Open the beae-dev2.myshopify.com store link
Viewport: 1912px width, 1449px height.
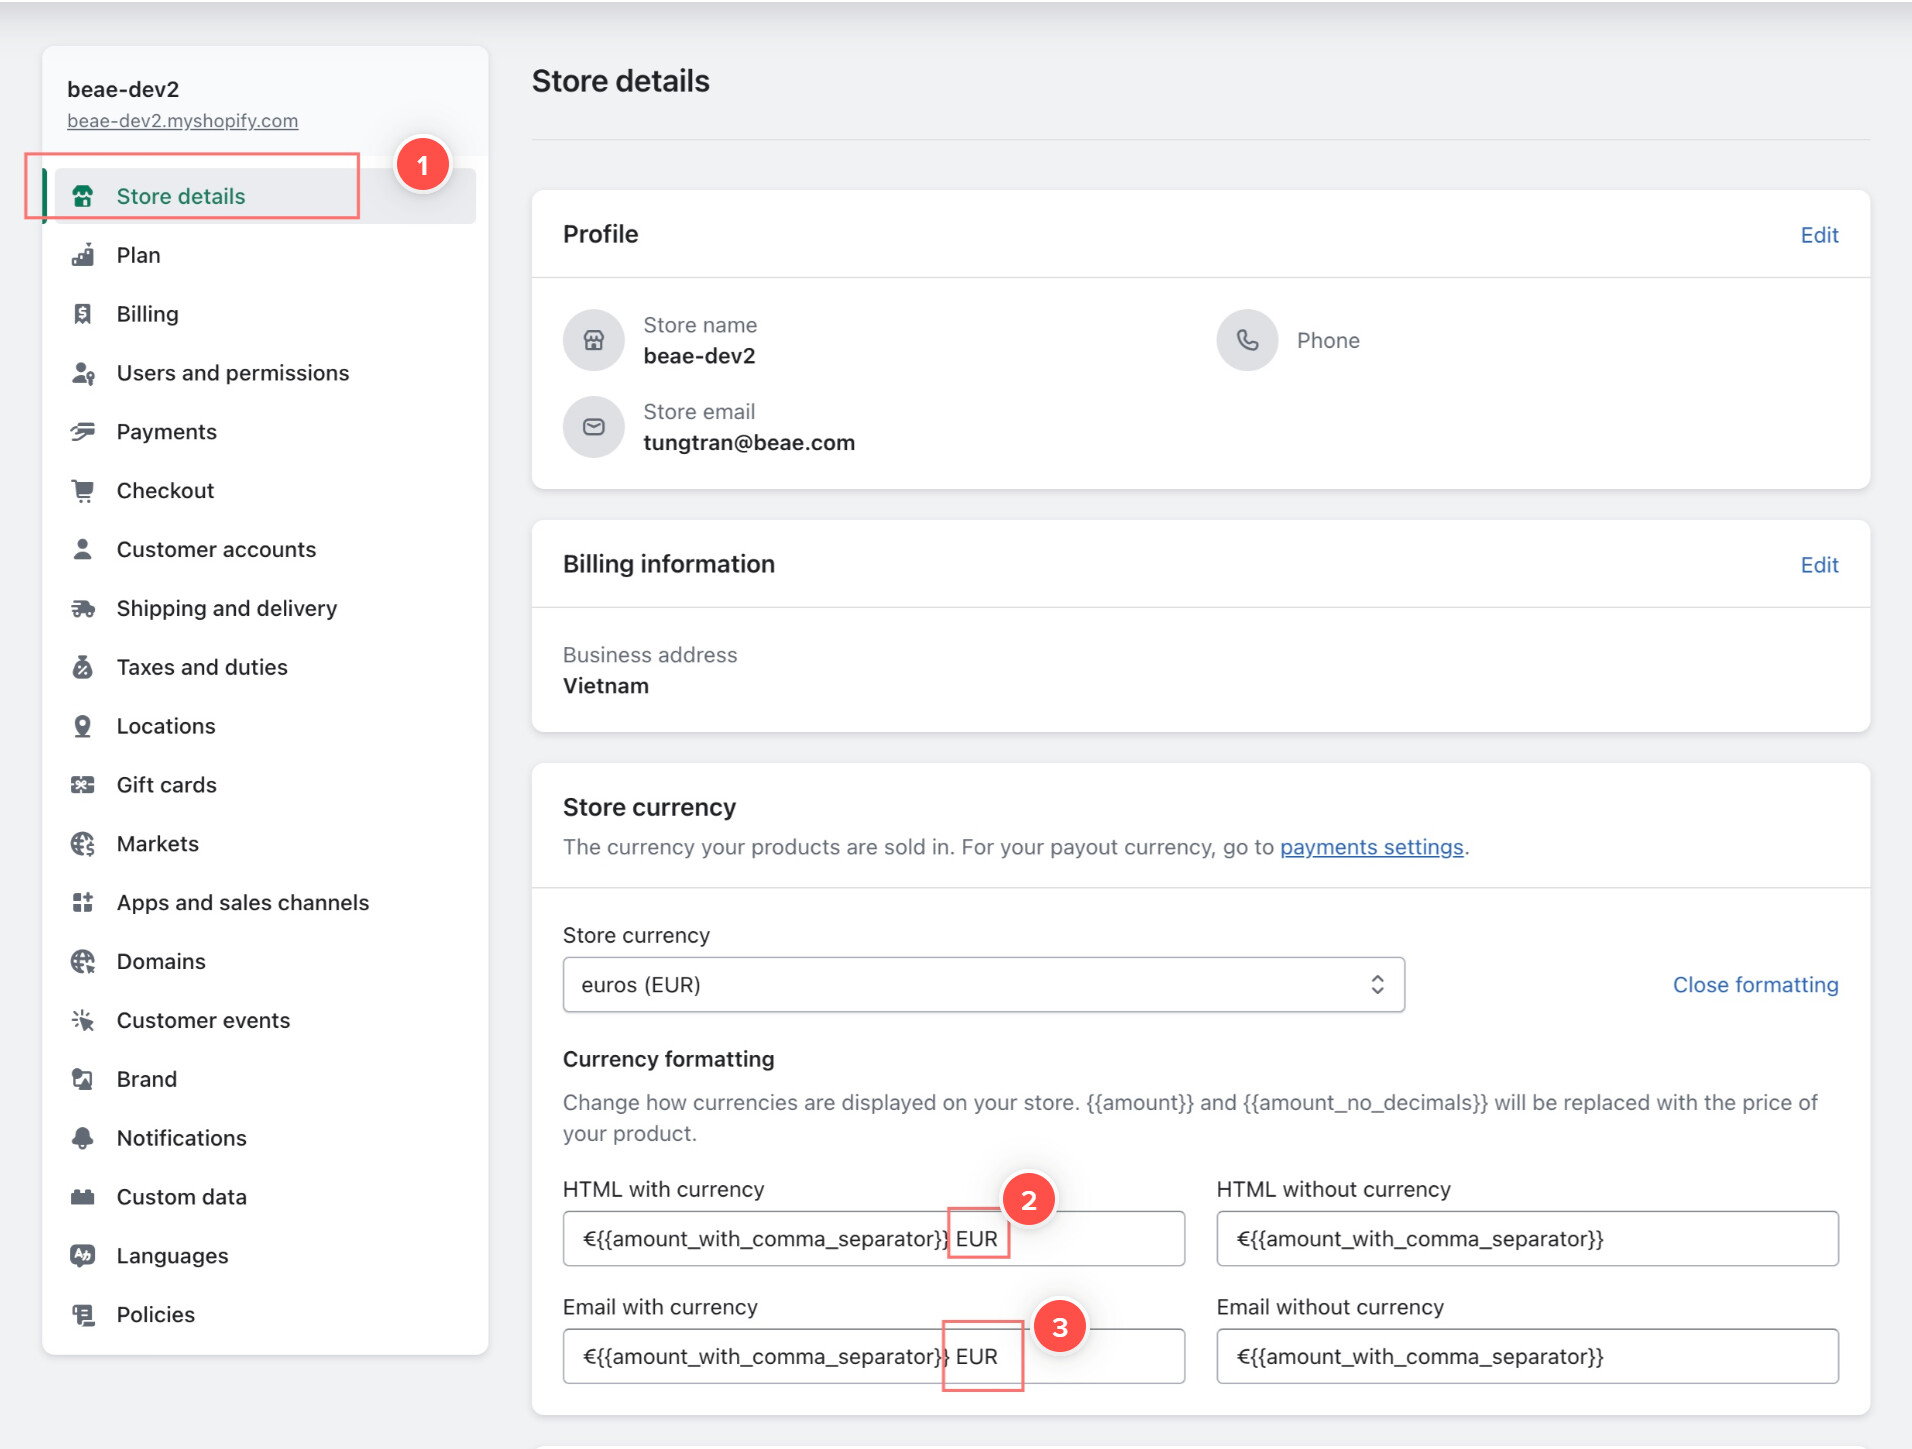click(x=182, y=121)
